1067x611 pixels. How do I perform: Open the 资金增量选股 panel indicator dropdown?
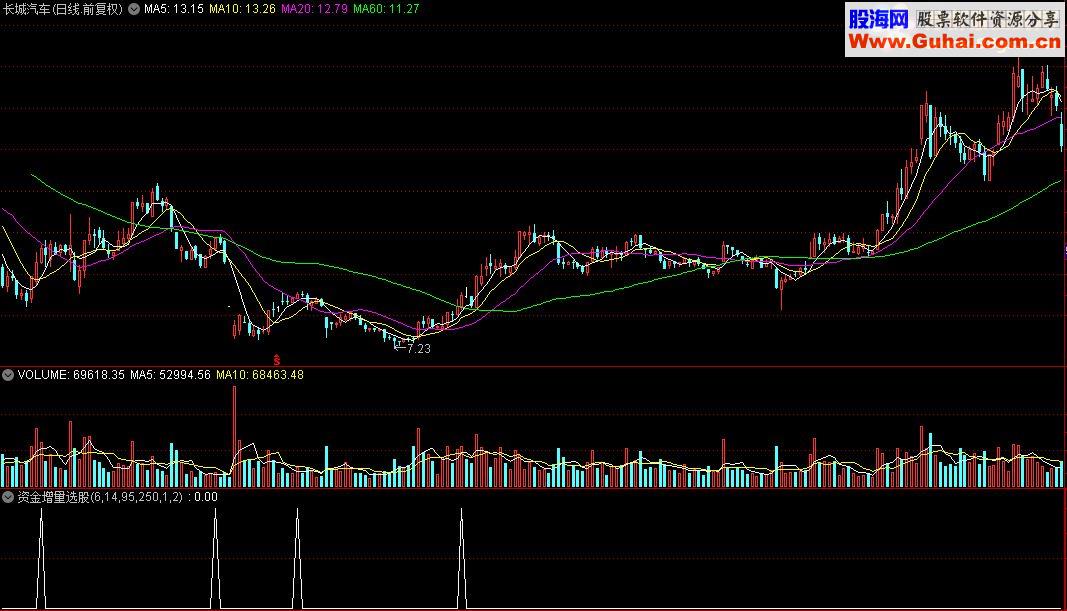point(8,497)
